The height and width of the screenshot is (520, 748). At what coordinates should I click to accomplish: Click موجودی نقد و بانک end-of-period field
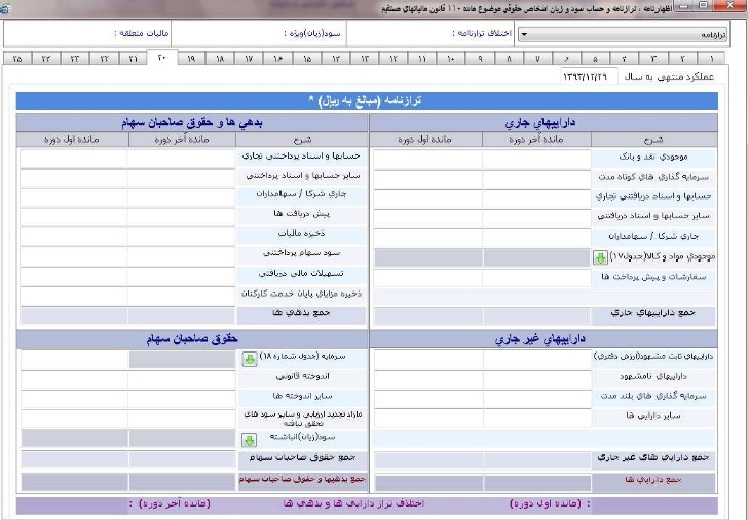coord(537,159)
